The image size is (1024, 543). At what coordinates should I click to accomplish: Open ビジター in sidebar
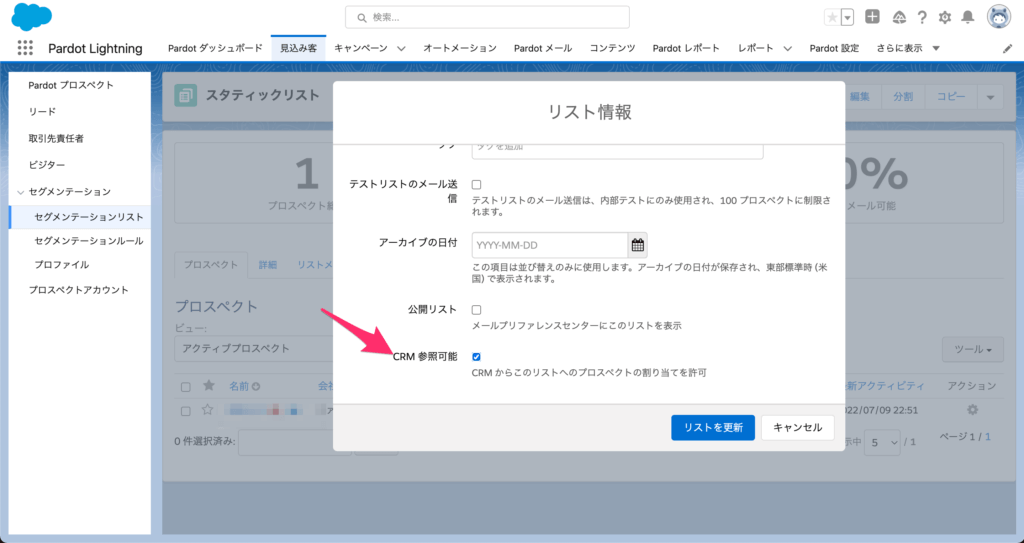tap(46, 165)
